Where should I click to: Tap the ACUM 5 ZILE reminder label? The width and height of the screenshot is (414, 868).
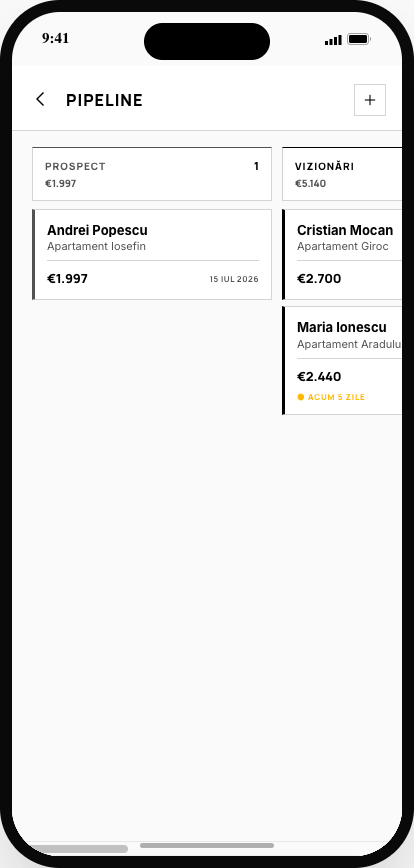tap(337, 397)
